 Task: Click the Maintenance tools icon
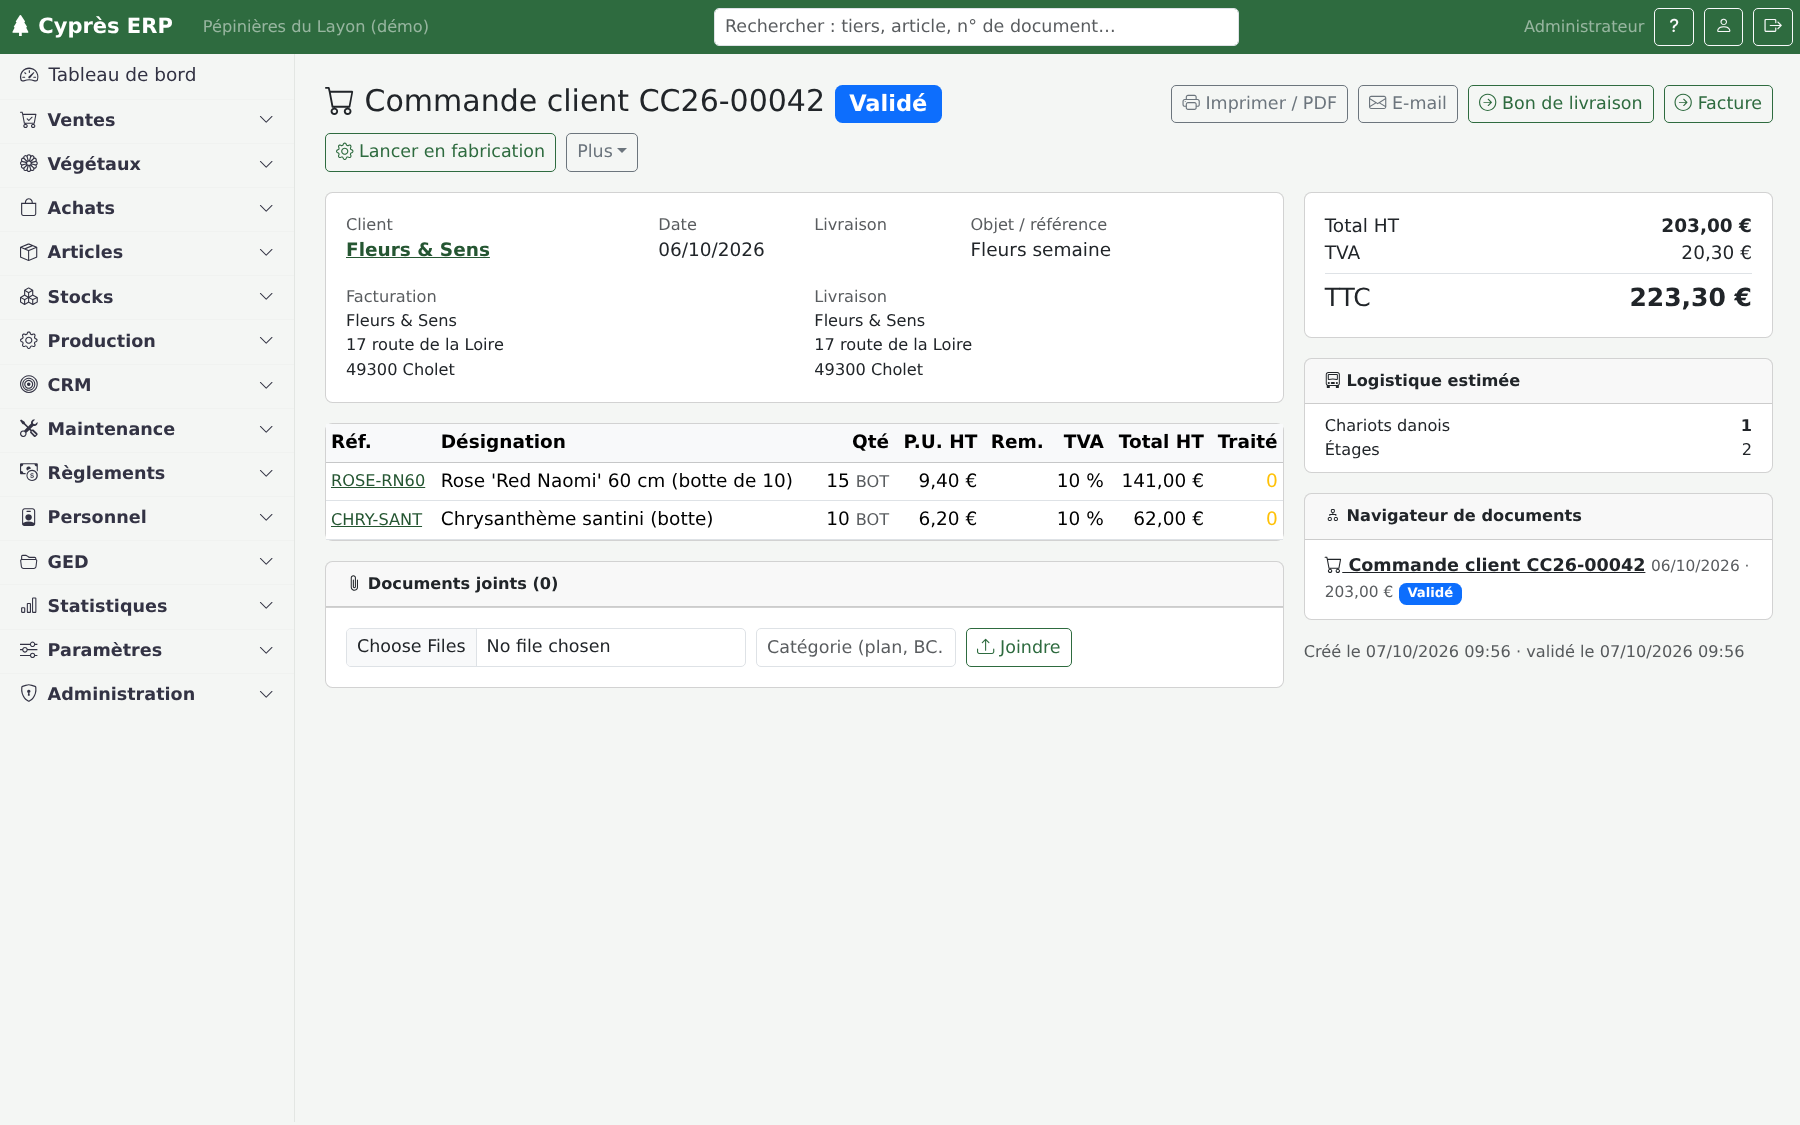29,429
